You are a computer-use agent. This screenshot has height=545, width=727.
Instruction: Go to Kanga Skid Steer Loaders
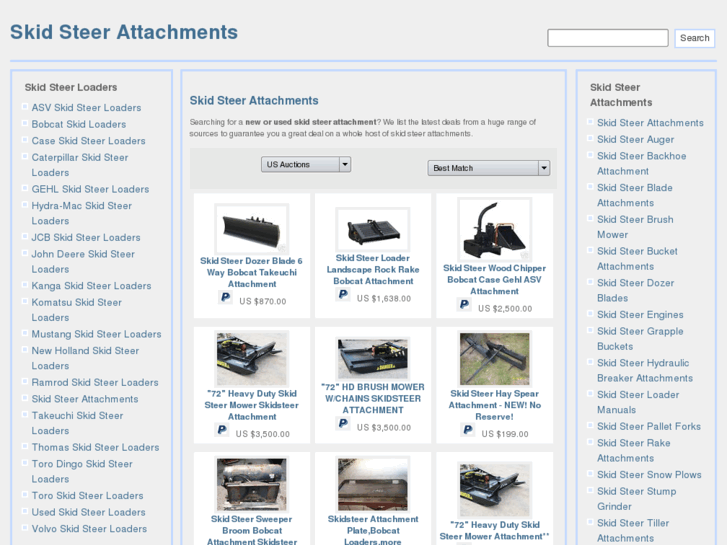click(x=91, y=286)
